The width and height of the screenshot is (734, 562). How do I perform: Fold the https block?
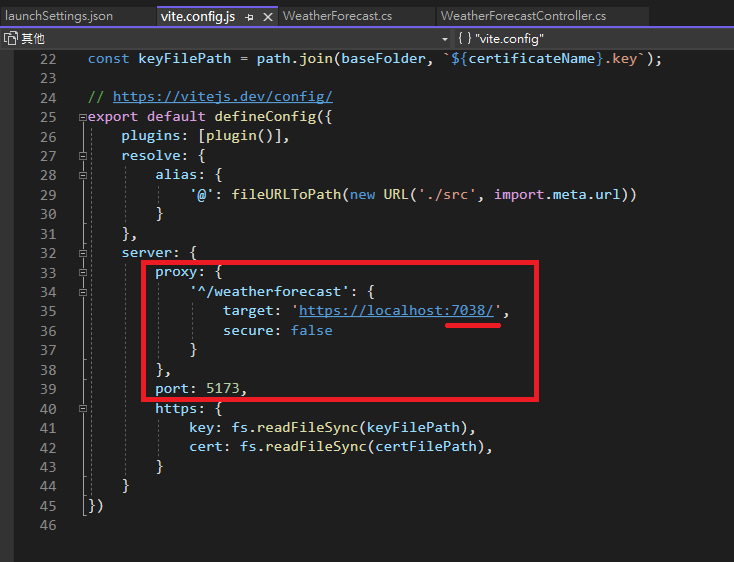(x=80, y=408)
